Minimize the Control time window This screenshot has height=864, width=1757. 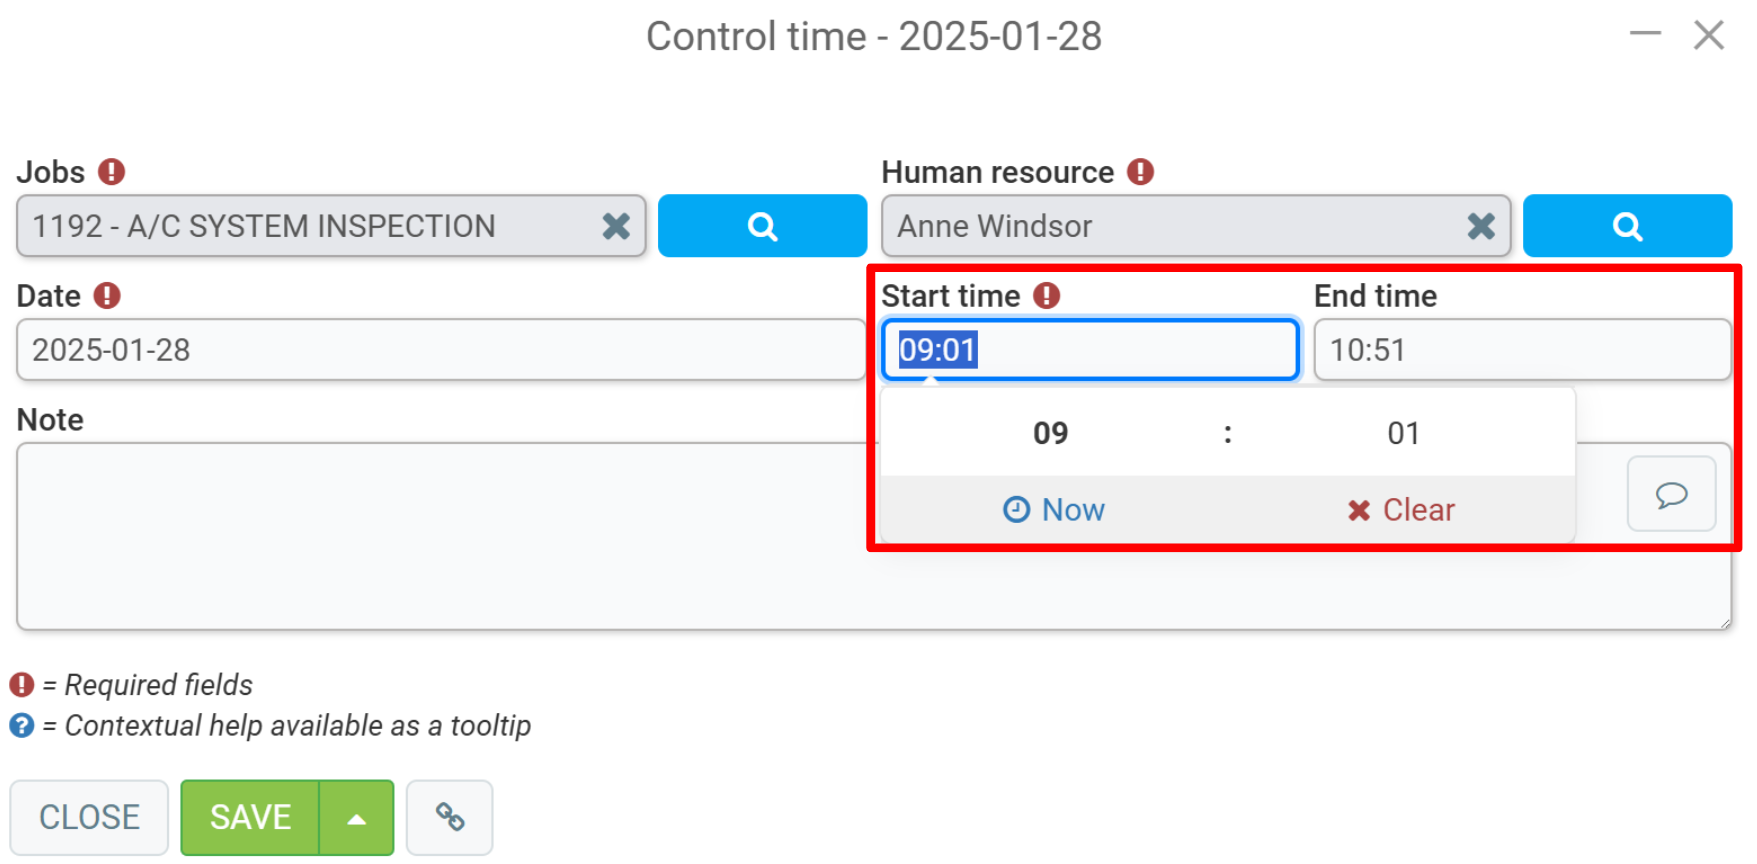1645,34
